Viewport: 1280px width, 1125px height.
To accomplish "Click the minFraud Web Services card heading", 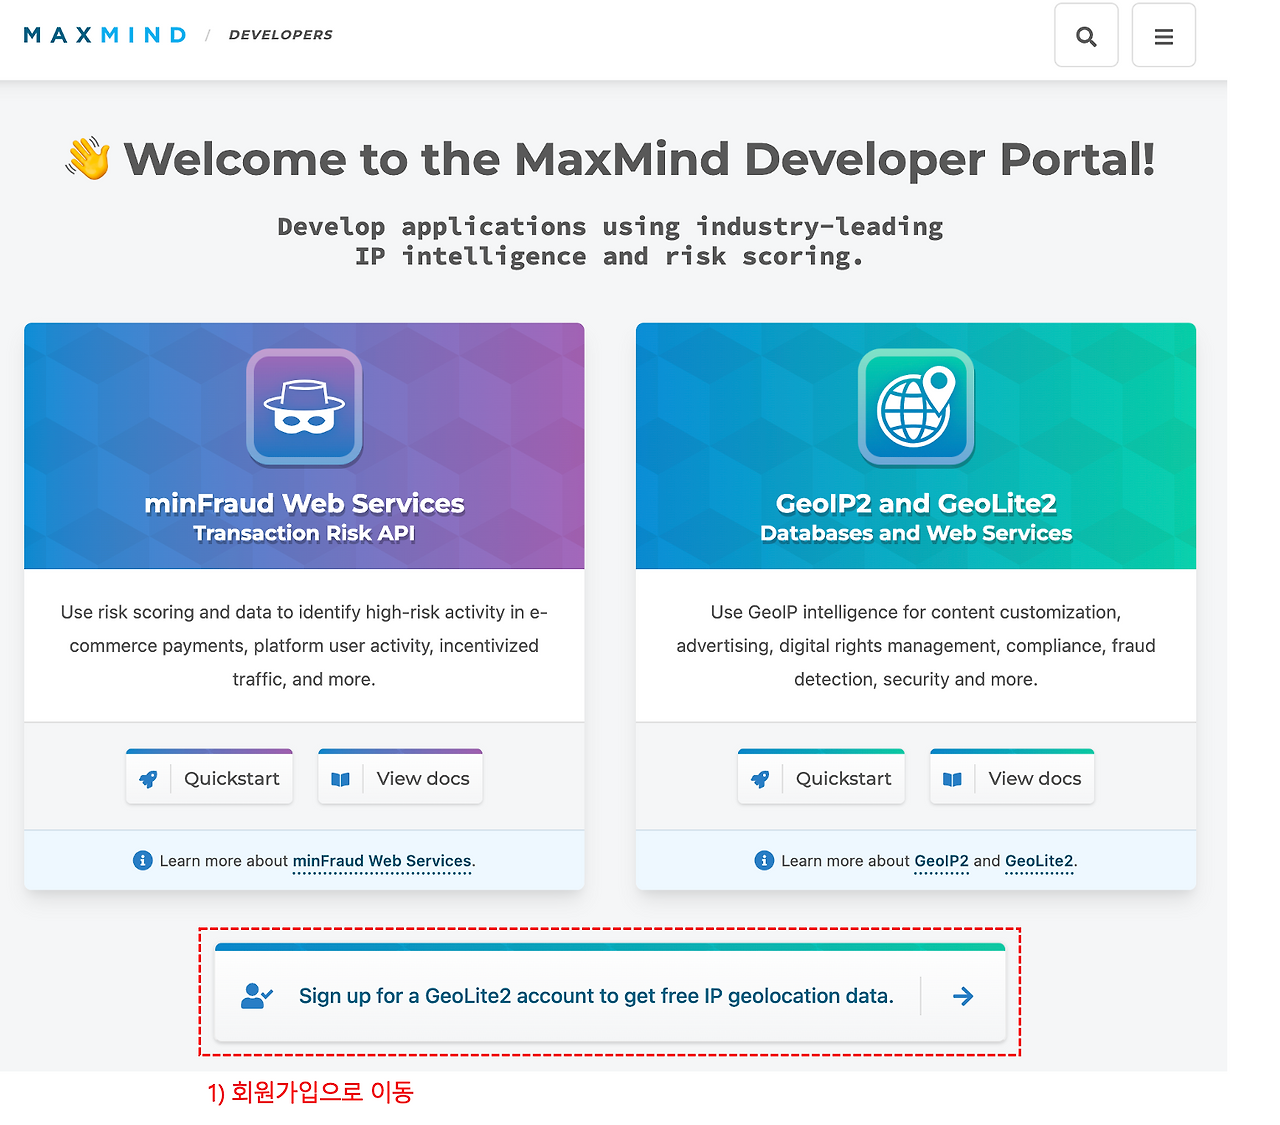I will pyautogui.click(x=304, y=503).
